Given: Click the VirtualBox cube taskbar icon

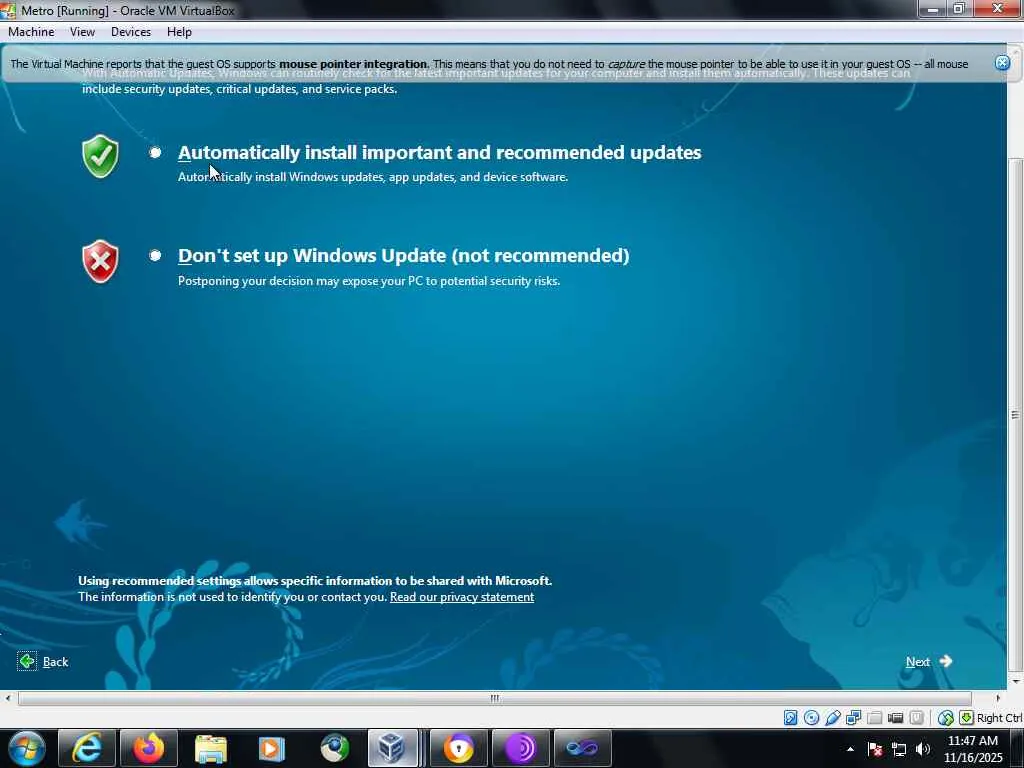Looking at the screenshot, I should 392,748.
